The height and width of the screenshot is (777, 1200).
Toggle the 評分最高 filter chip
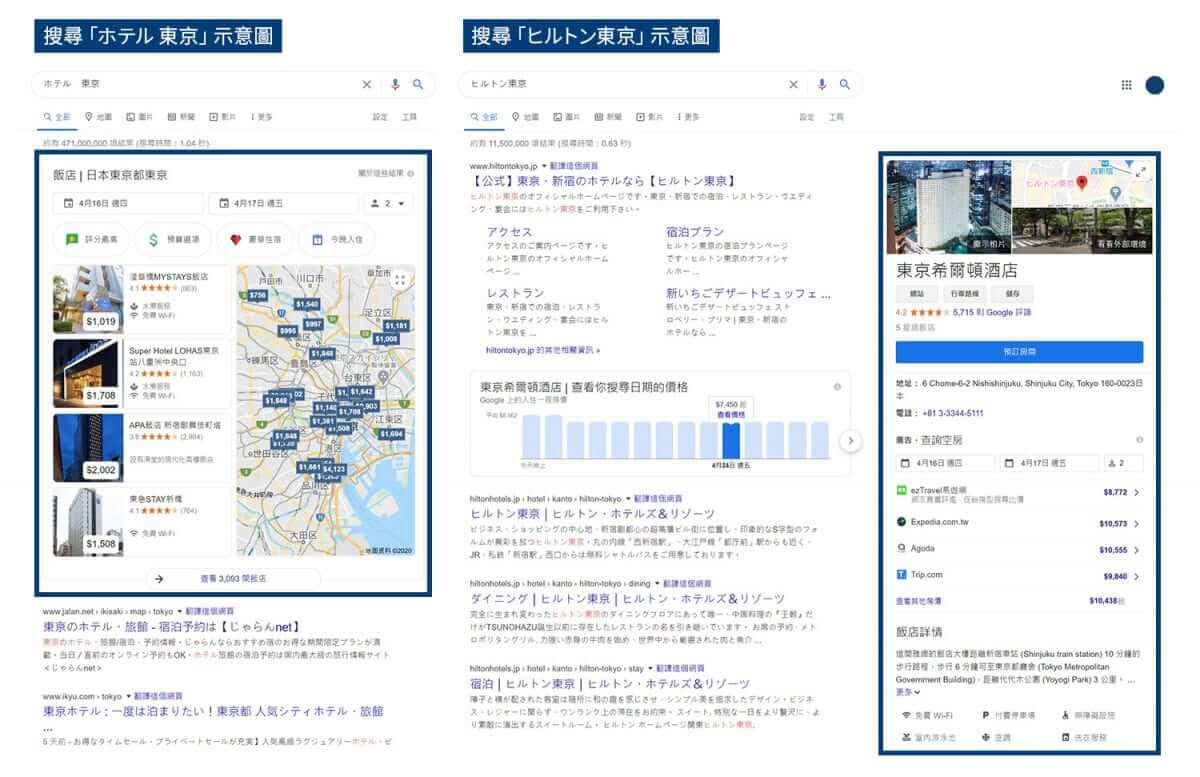pos(91,240)
